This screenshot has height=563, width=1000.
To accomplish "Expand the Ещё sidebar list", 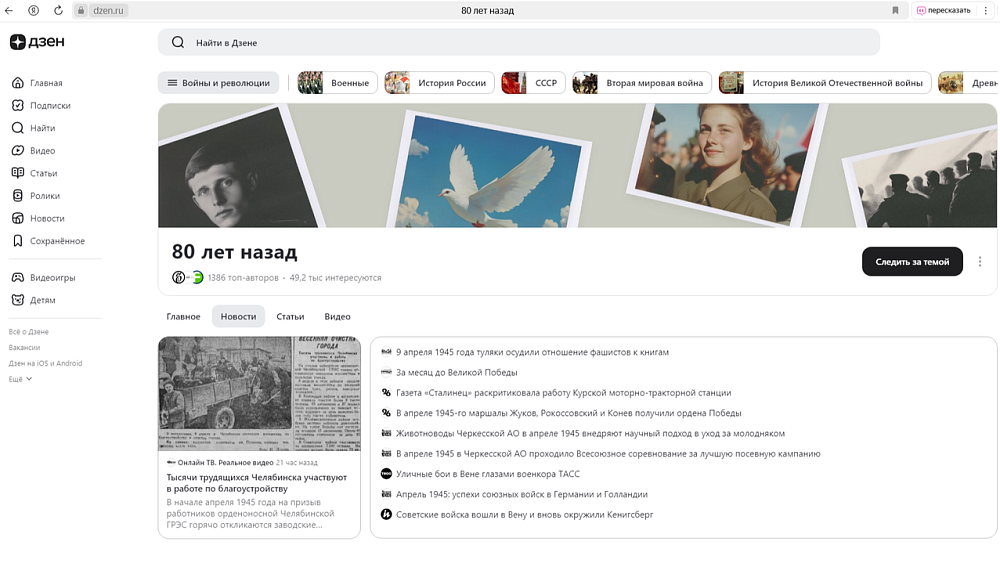I will tap(20, 380).
